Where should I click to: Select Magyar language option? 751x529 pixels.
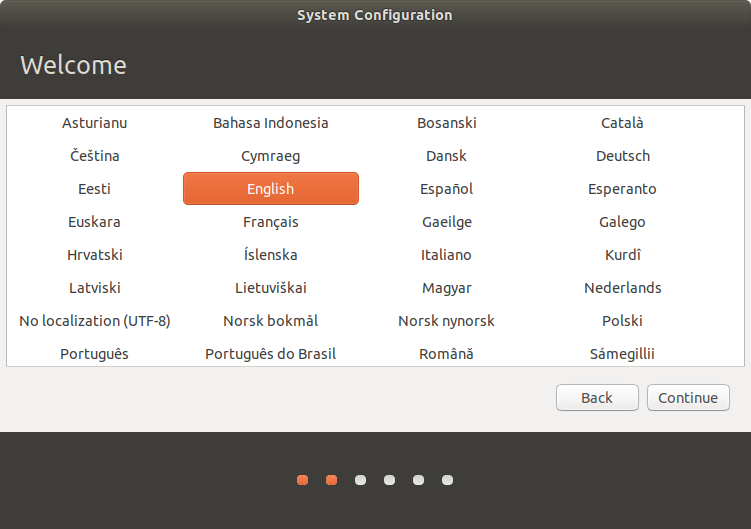(x=447, y=288)
